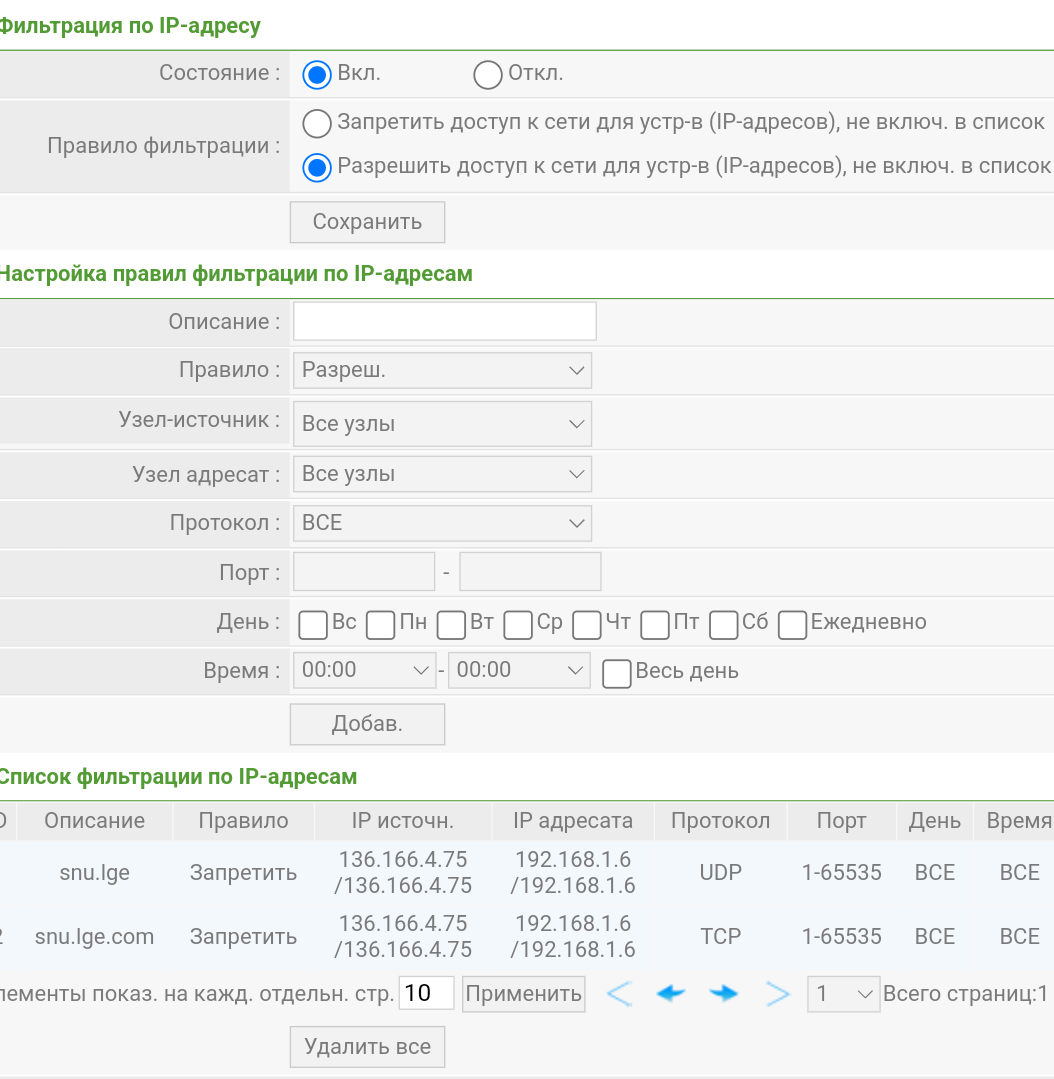This screenshot has width=1054, height=1079.
Task: Jump to last page using light right chevron
Action: (777, 994)
